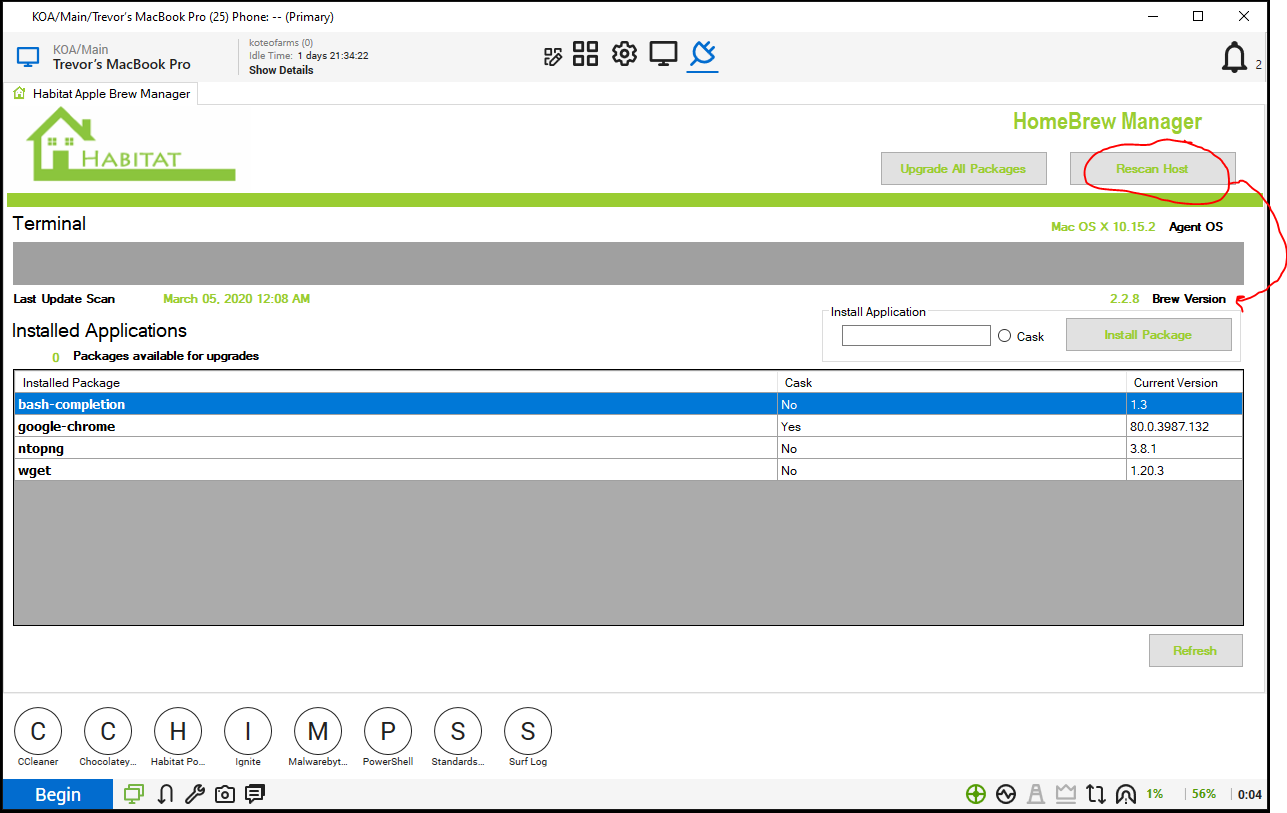Click Show Details under idle time
The width and height of the screenshot is (1287, 813).
(x=281, y=71)
